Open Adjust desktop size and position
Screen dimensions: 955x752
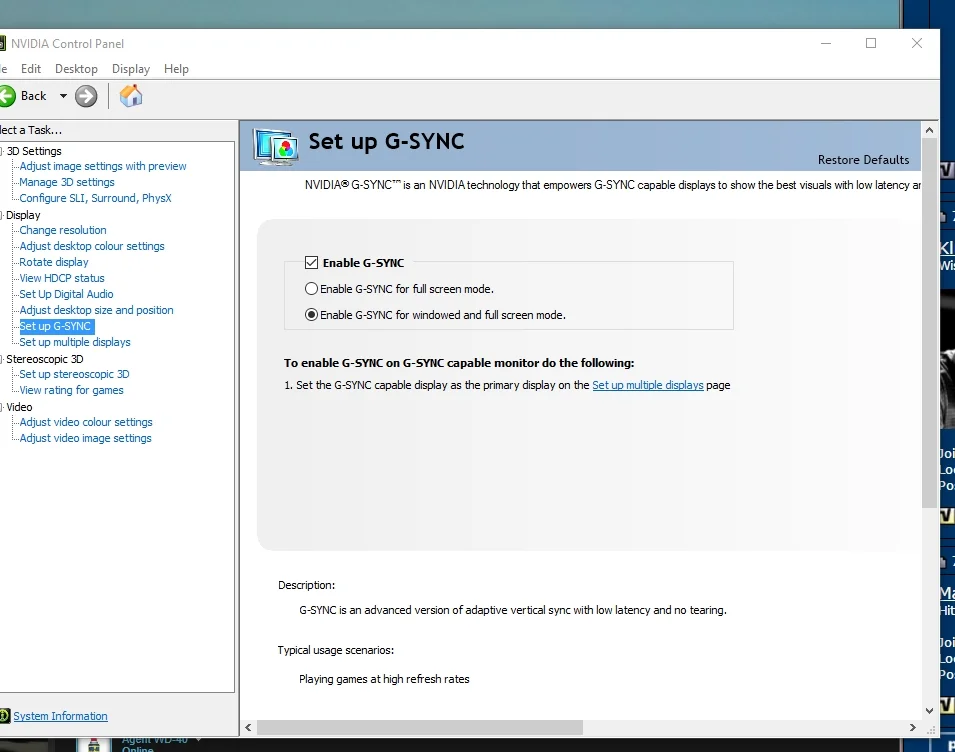96,310
